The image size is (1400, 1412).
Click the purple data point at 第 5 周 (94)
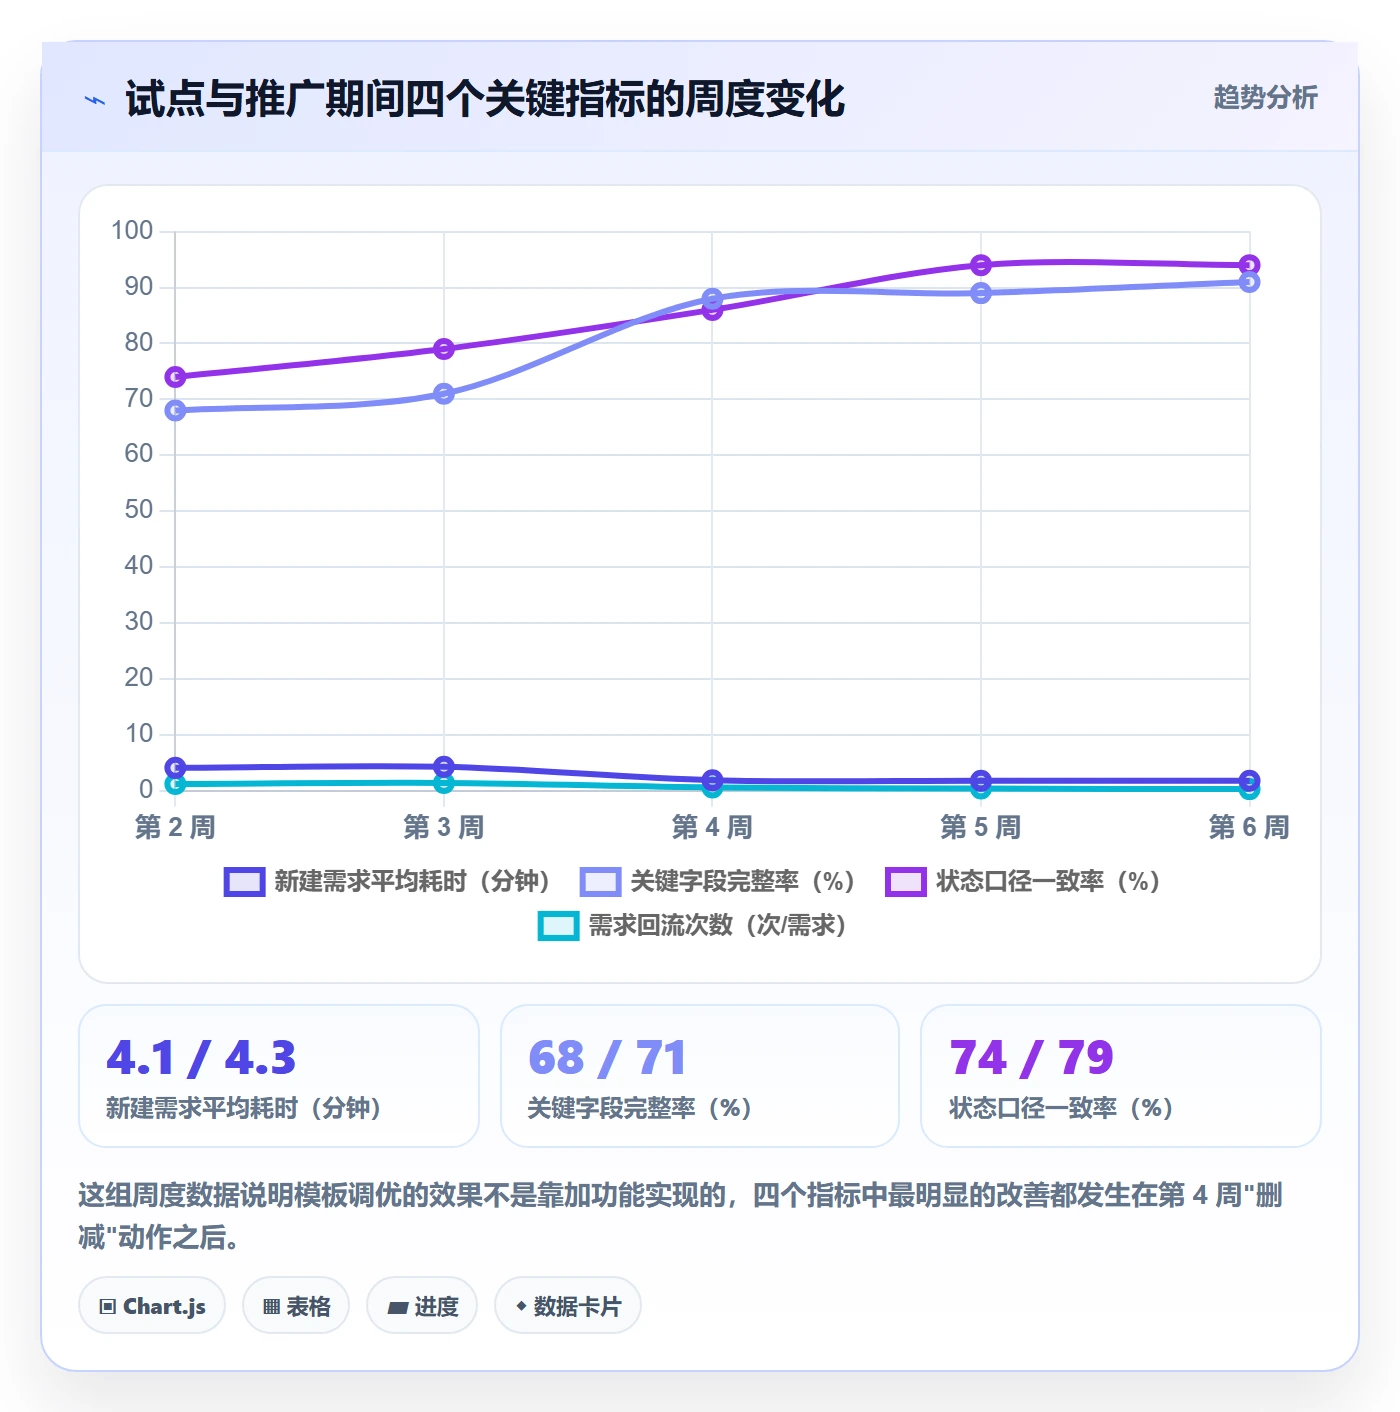[x=981, y=265]
